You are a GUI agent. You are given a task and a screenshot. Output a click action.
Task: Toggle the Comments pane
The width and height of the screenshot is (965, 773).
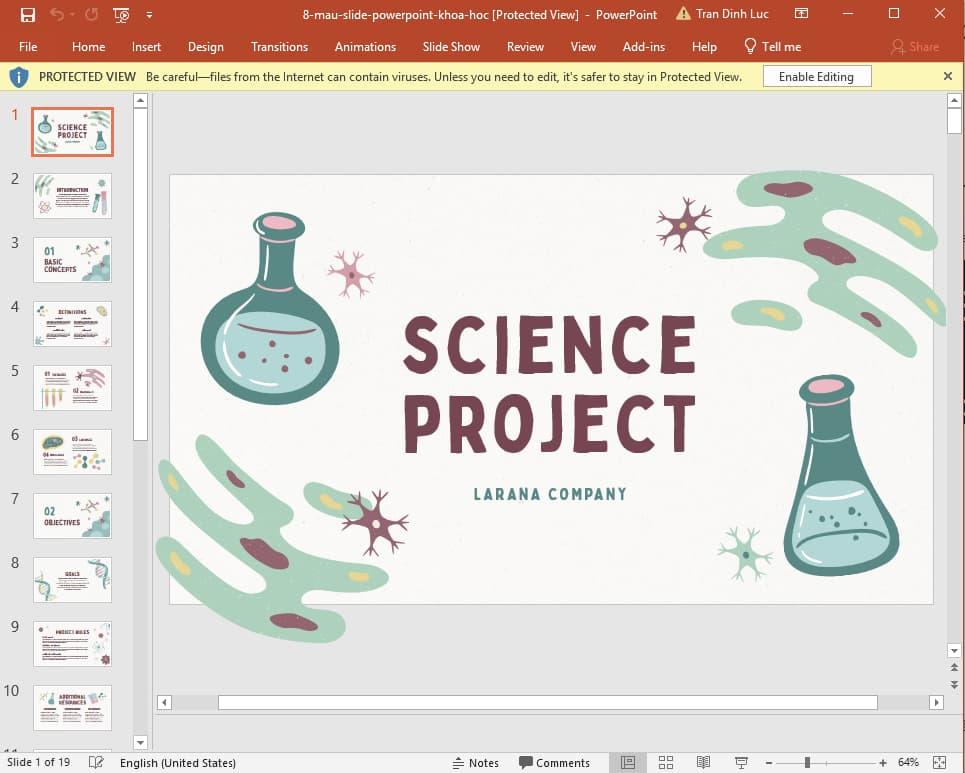(x=554, y=763)
